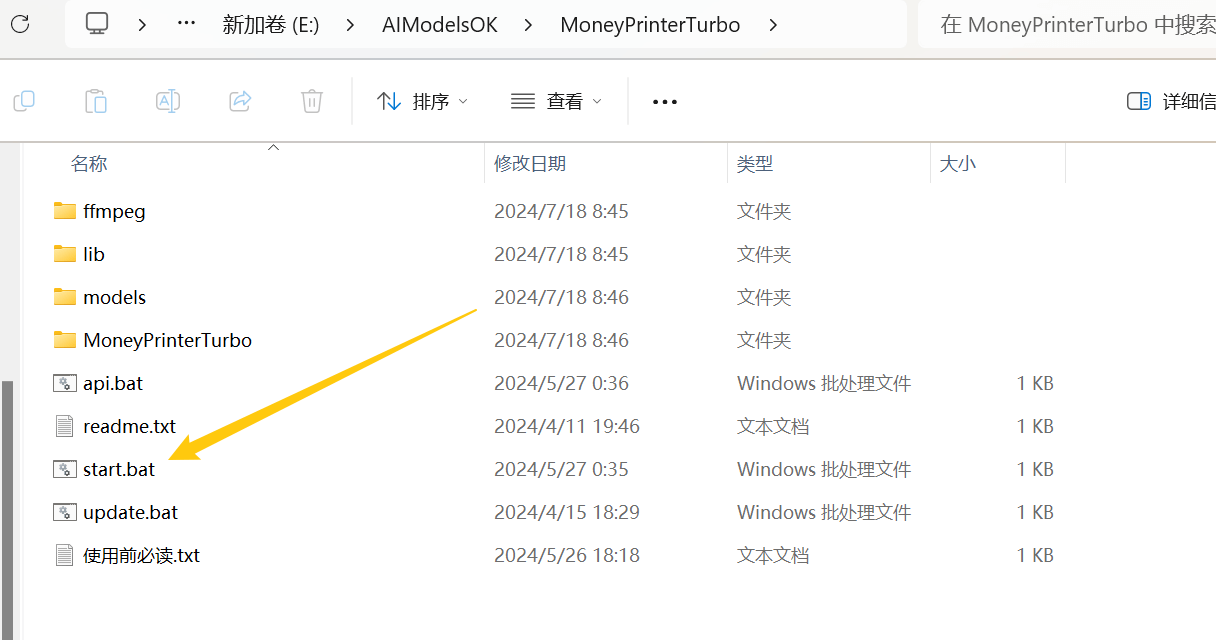1216x640 pixels.
Task: Click the Rename toolbar icon
Action: [168, 101]
